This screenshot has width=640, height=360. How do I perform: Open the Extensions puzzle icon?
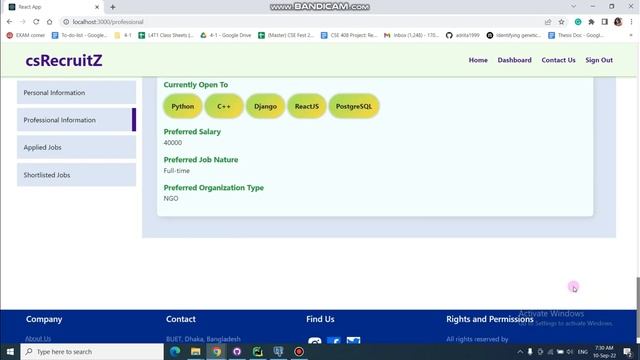pos(591,22)
